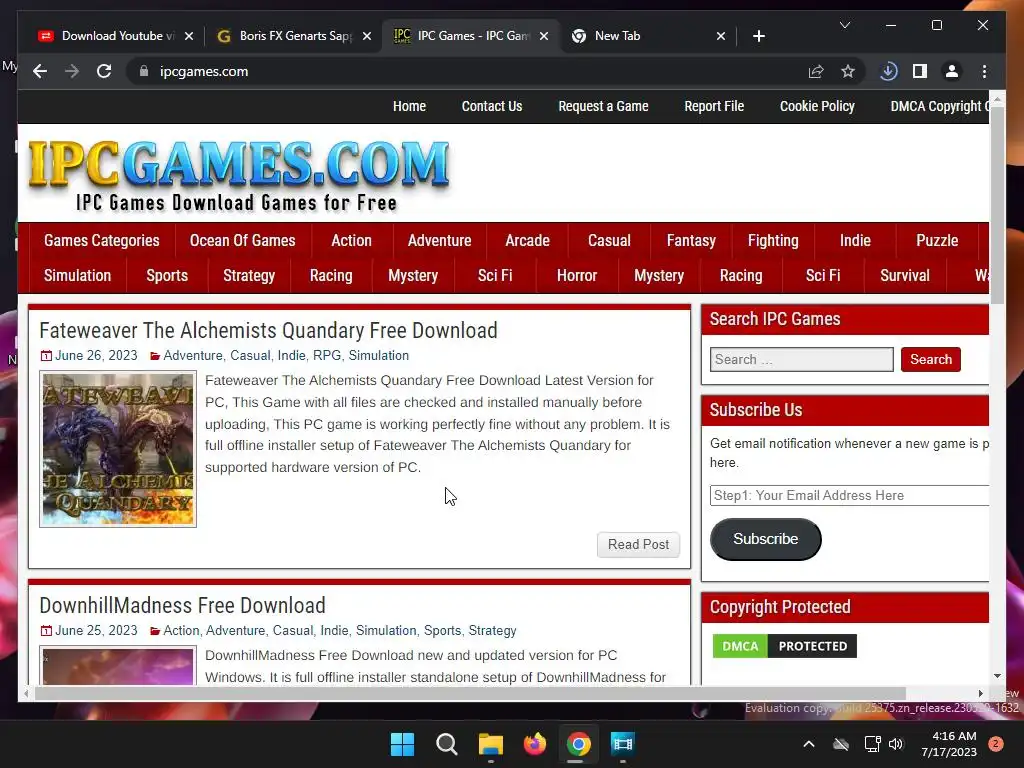
Task: Click the browser forward arrow
Action: [72, 71]
